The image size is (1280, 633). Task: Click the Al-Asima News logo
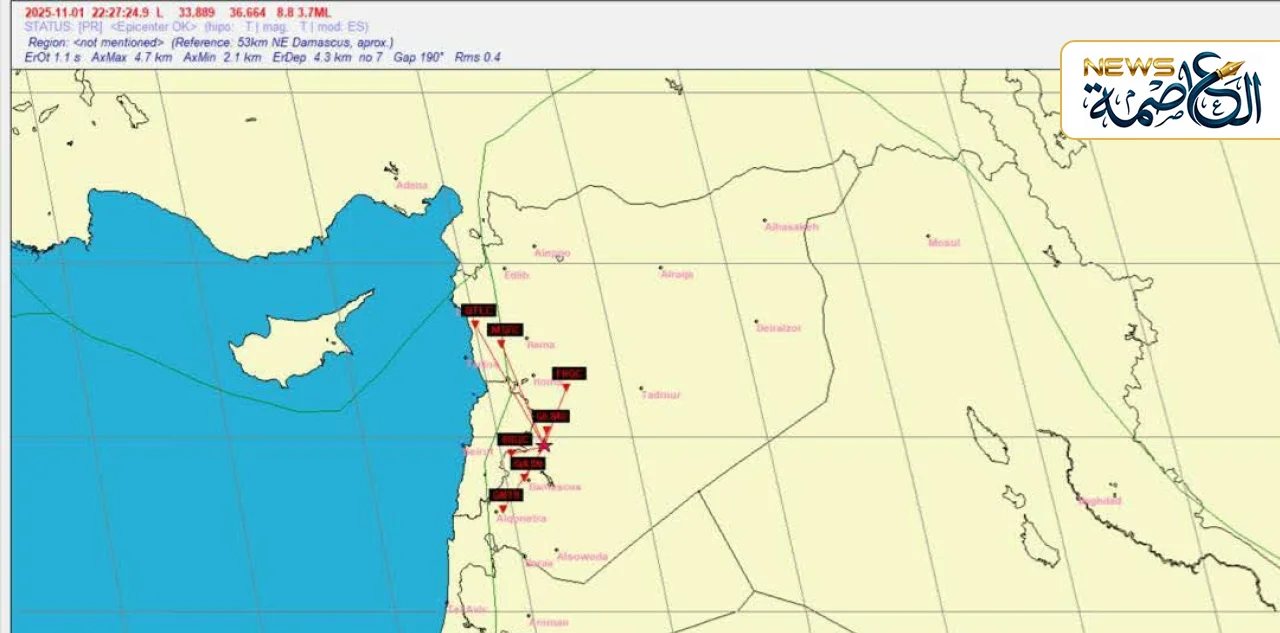point(1168,90)
